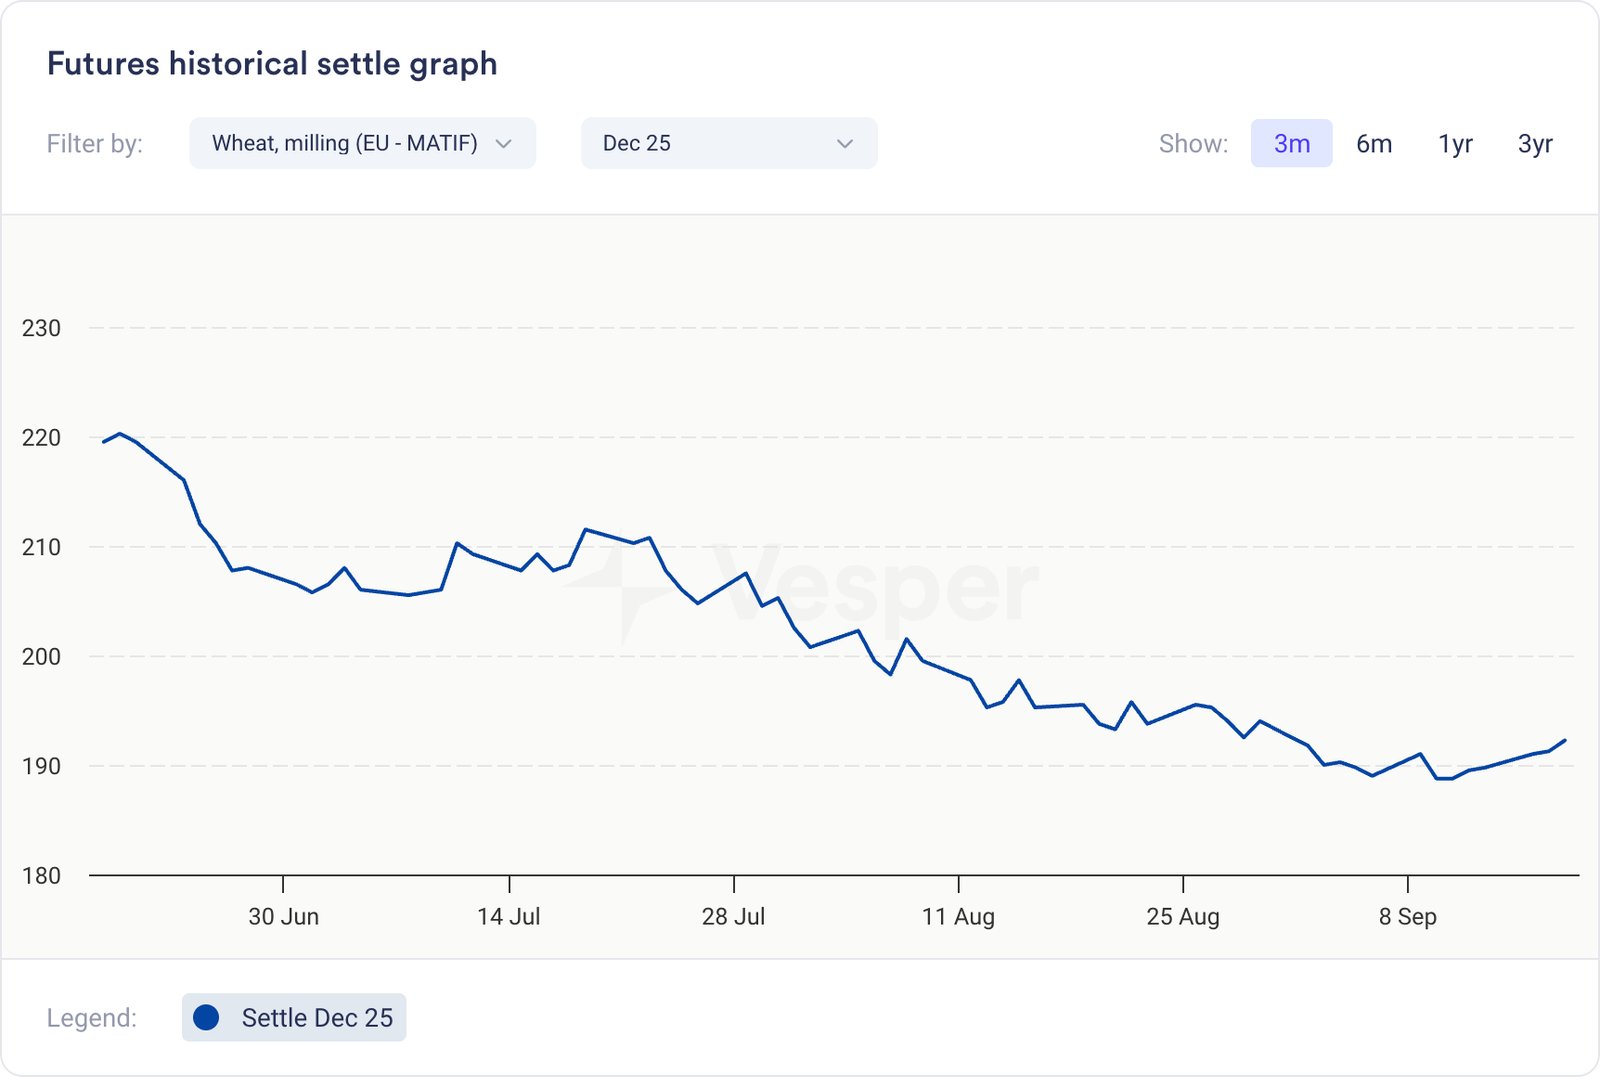
Task: Show the 1yr time range
Action: [1455, 144]
